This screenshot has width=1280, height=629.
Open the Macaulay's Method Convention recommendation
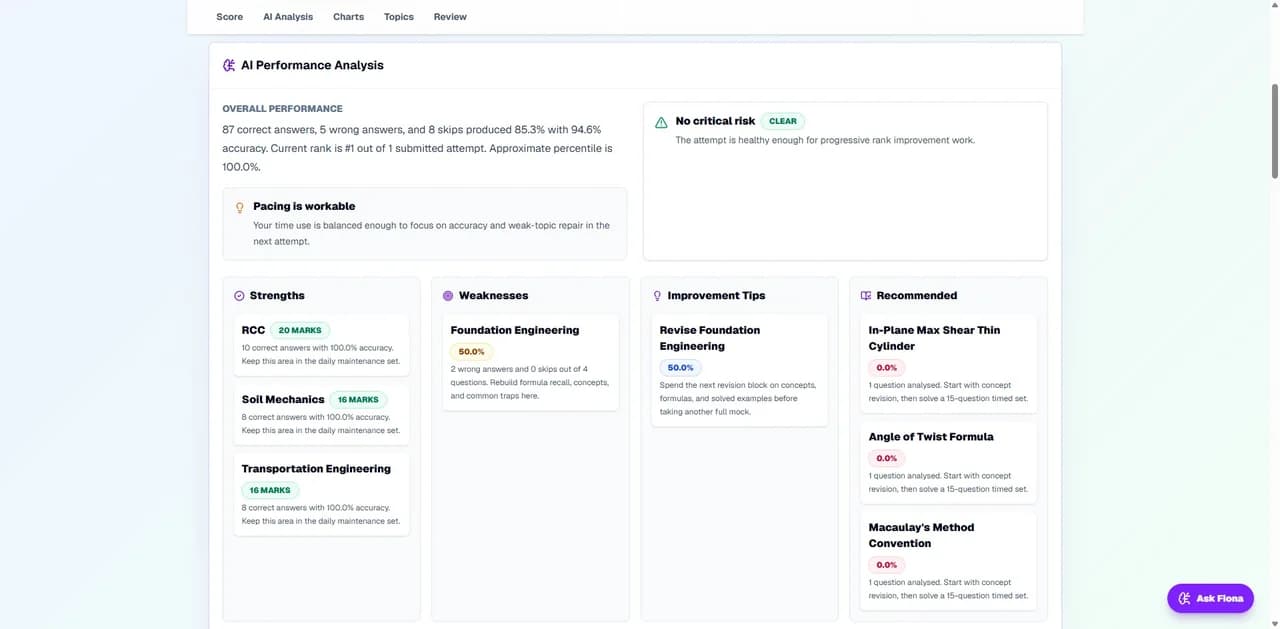(921, 535)
